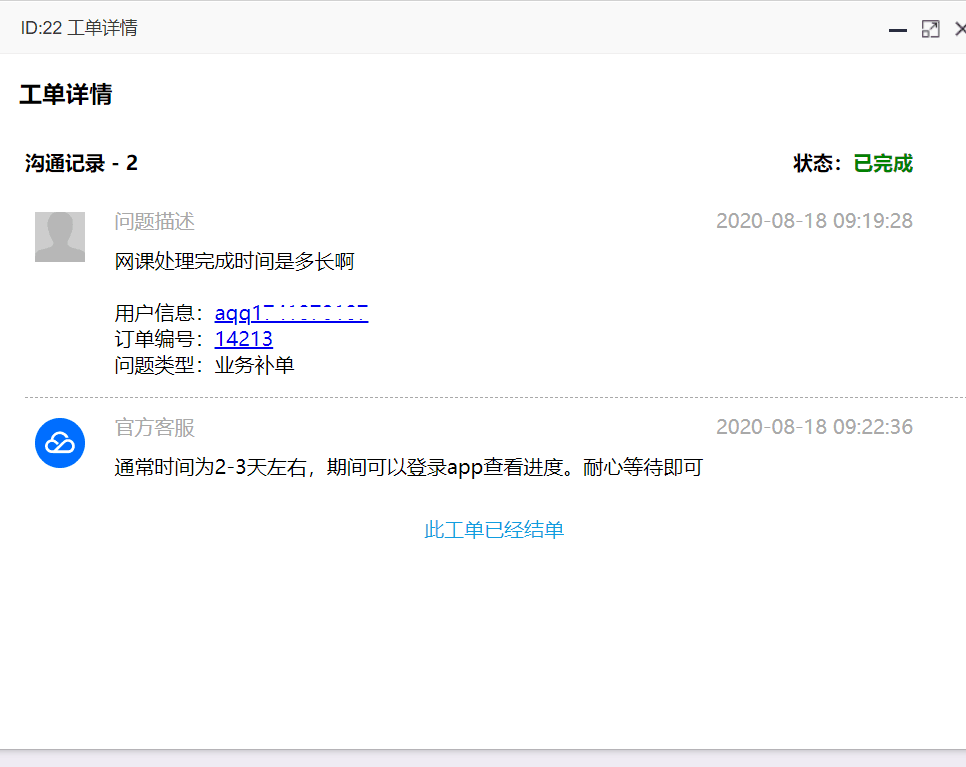
Task: Open user info link aqq17 in 用户信息 row
Action: coord(290,312)
